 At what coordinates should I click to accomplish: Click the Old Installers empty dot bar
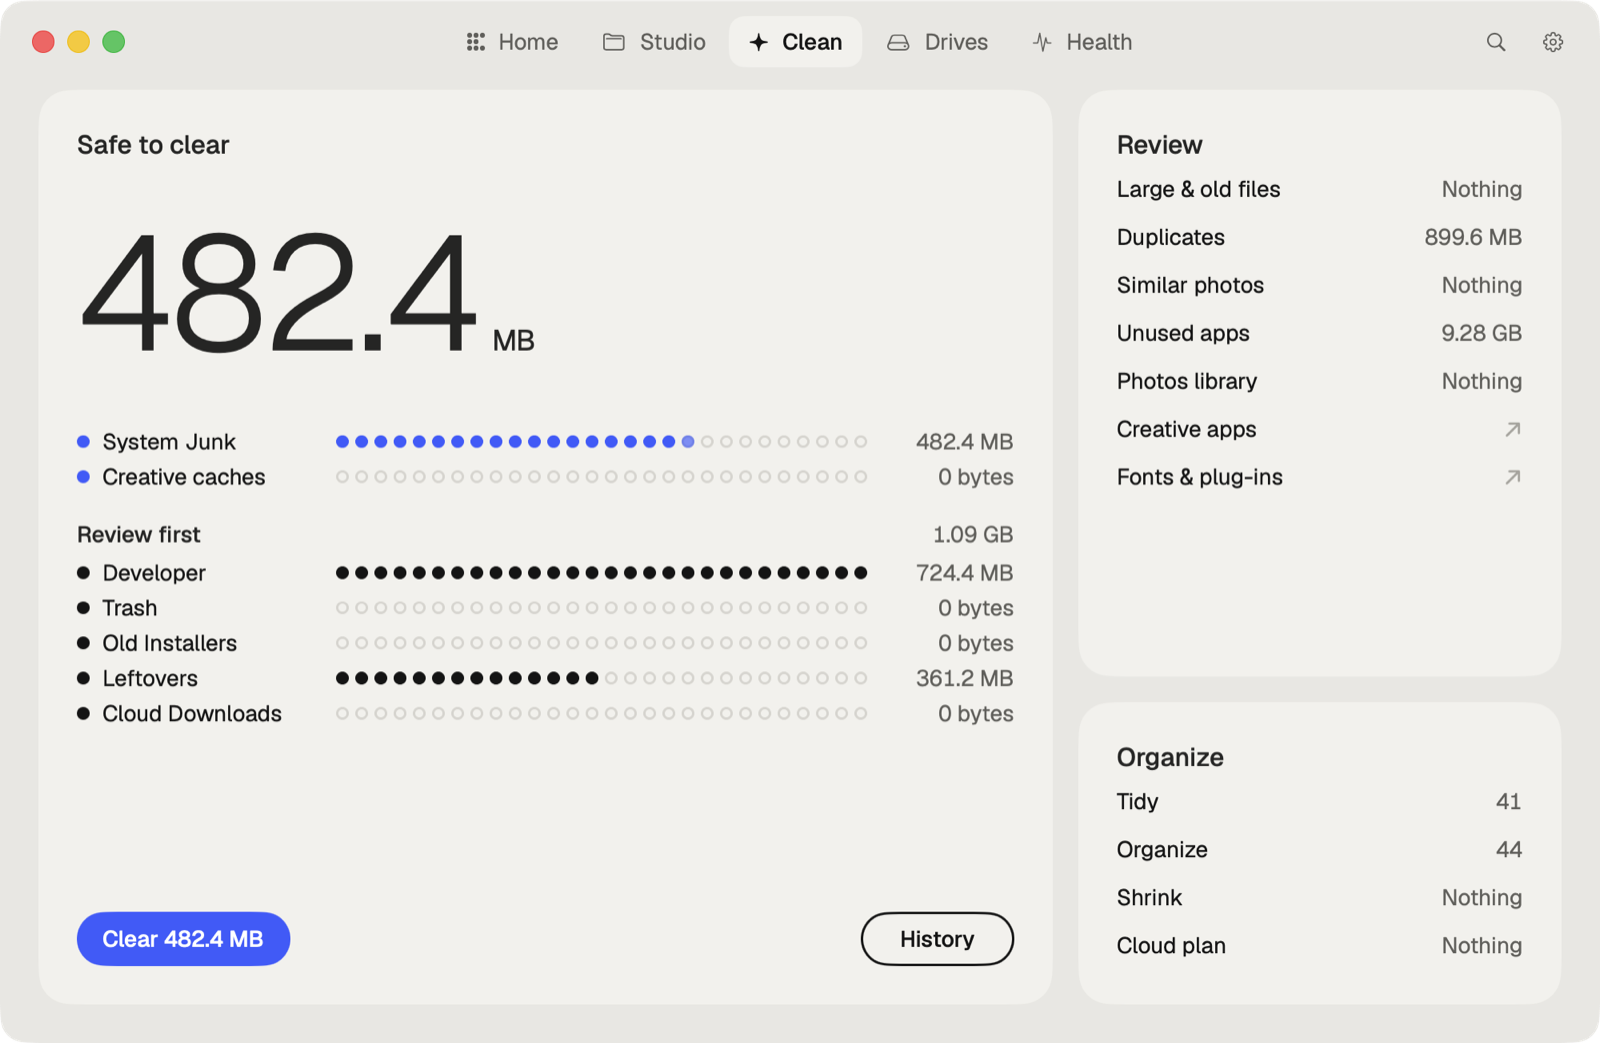coord(601,643)
